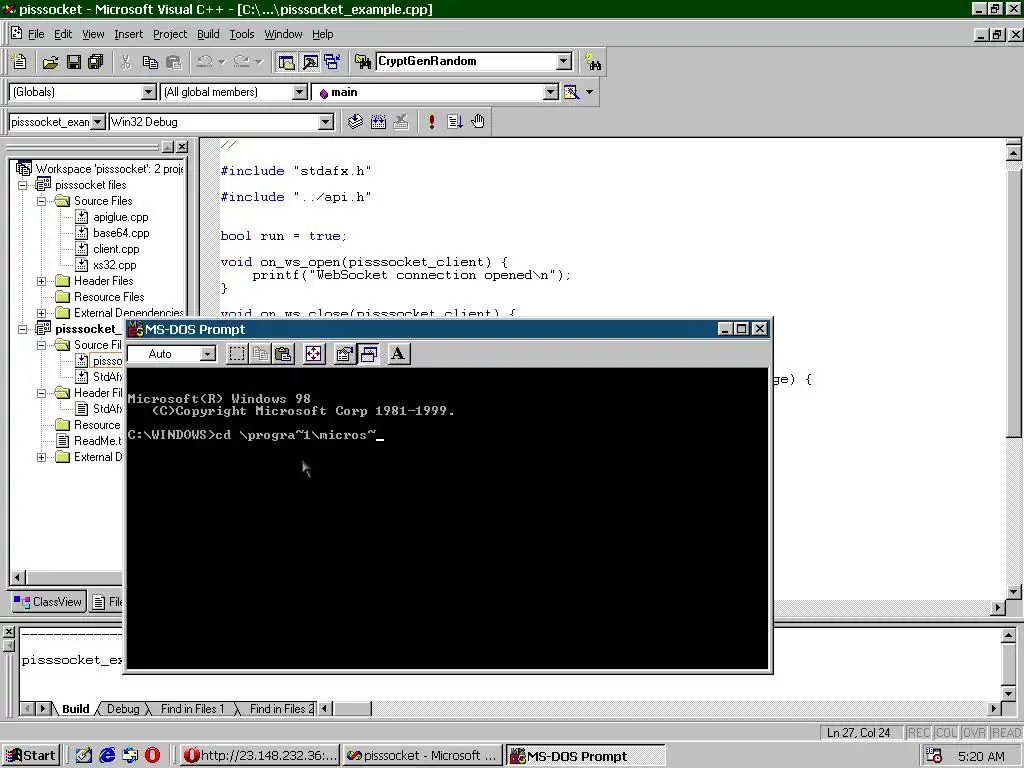Screen dimensions: 1024x768
Task: Open the Window List icon
Action: [x=332, y=61]
